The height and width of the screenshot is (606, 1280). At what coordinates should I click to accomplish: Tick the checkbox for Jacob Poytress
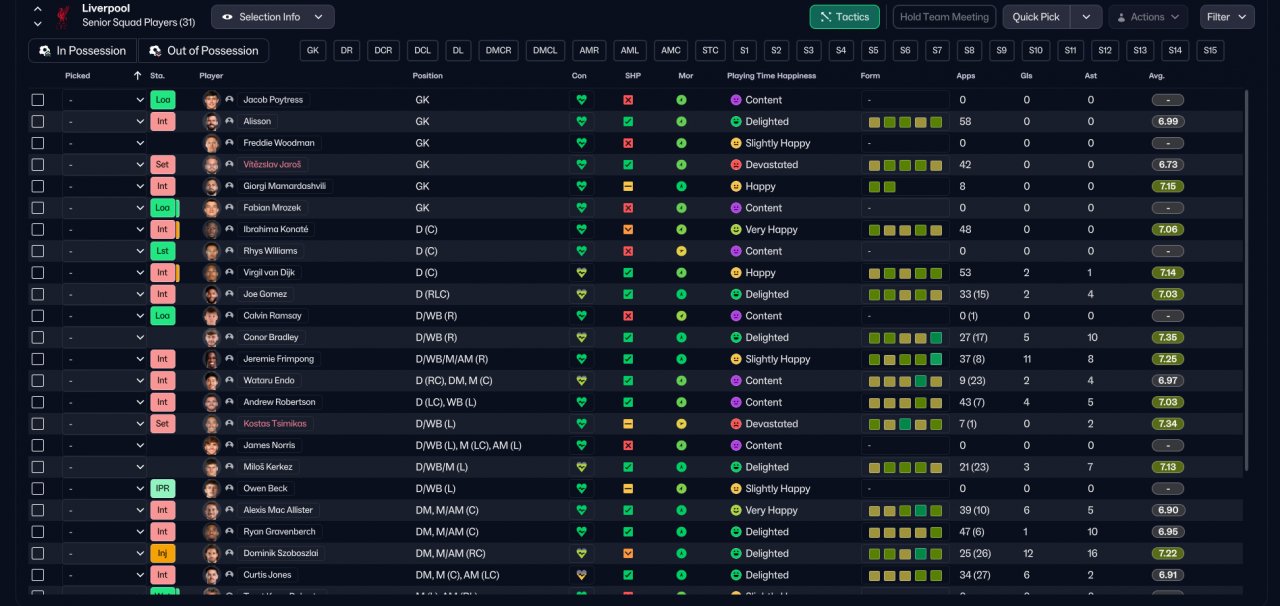(38, 100)
